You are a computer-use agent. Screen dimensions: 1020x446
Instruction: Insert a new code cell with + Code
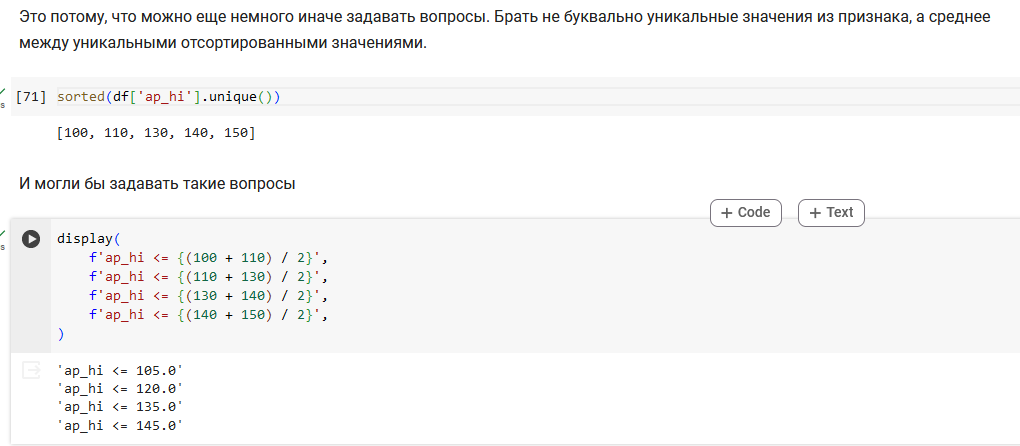(745, 213)
